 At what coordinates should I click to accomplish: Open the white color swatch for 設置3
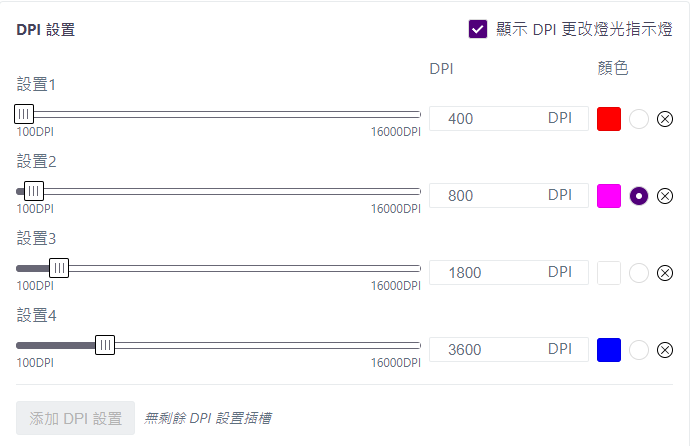(x=609, y=273)
